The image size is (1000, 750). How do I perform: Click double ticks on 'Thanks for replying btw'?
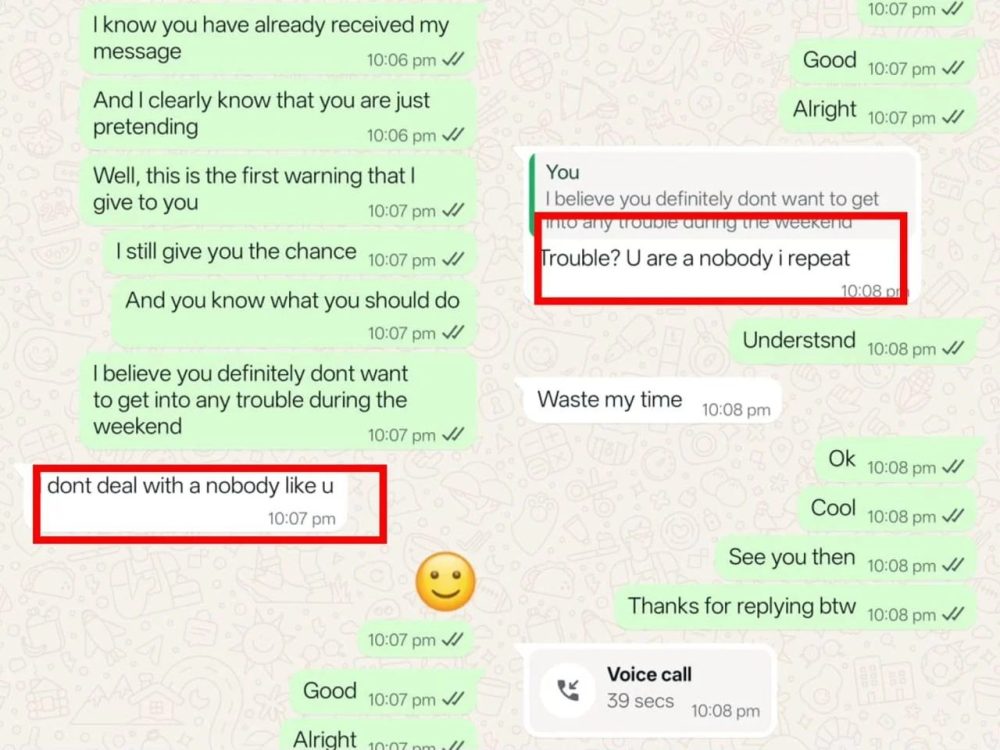tap(953, 614)
